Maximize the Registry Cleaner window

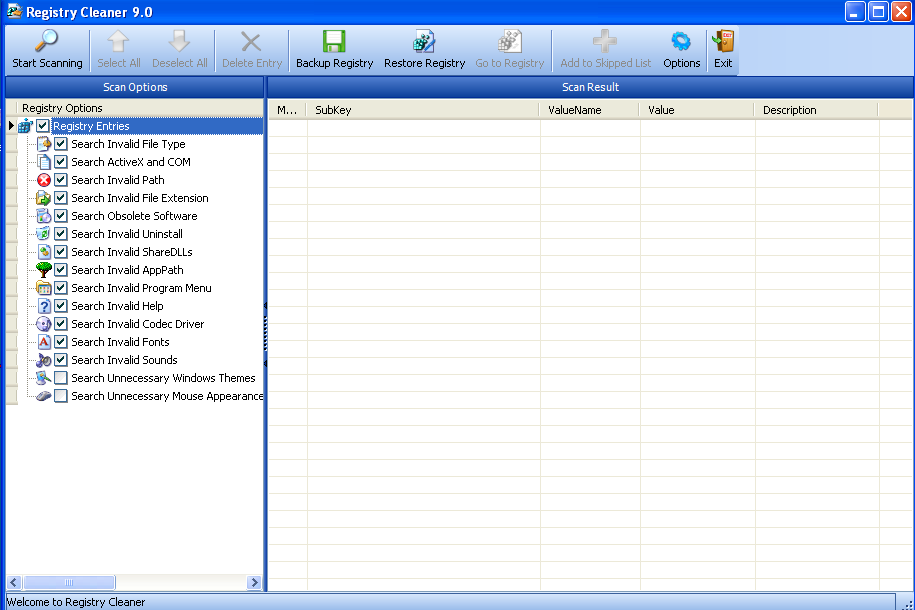coord(878,12)
